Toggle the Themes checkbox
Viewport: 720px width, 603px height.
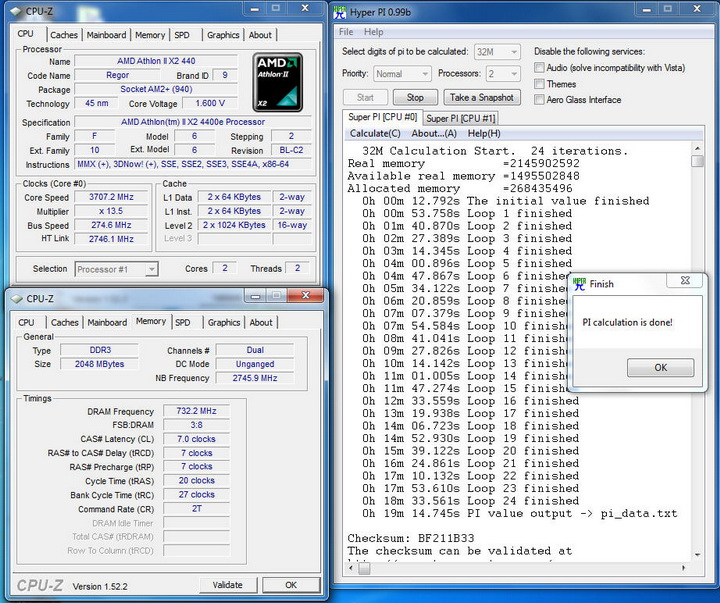coord(539,84)
